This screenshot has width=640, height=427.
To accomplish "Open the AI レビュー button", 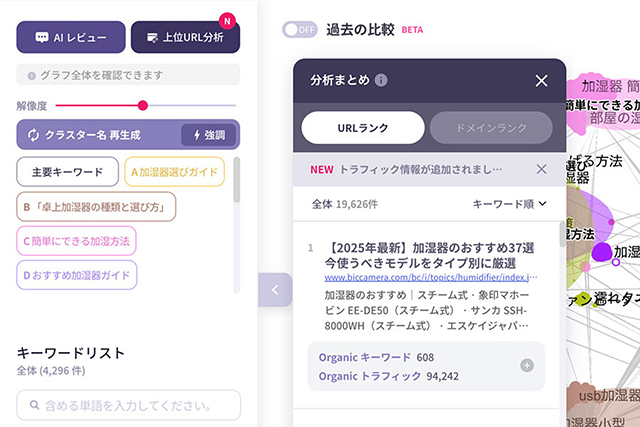I will [x=70, y=37].
